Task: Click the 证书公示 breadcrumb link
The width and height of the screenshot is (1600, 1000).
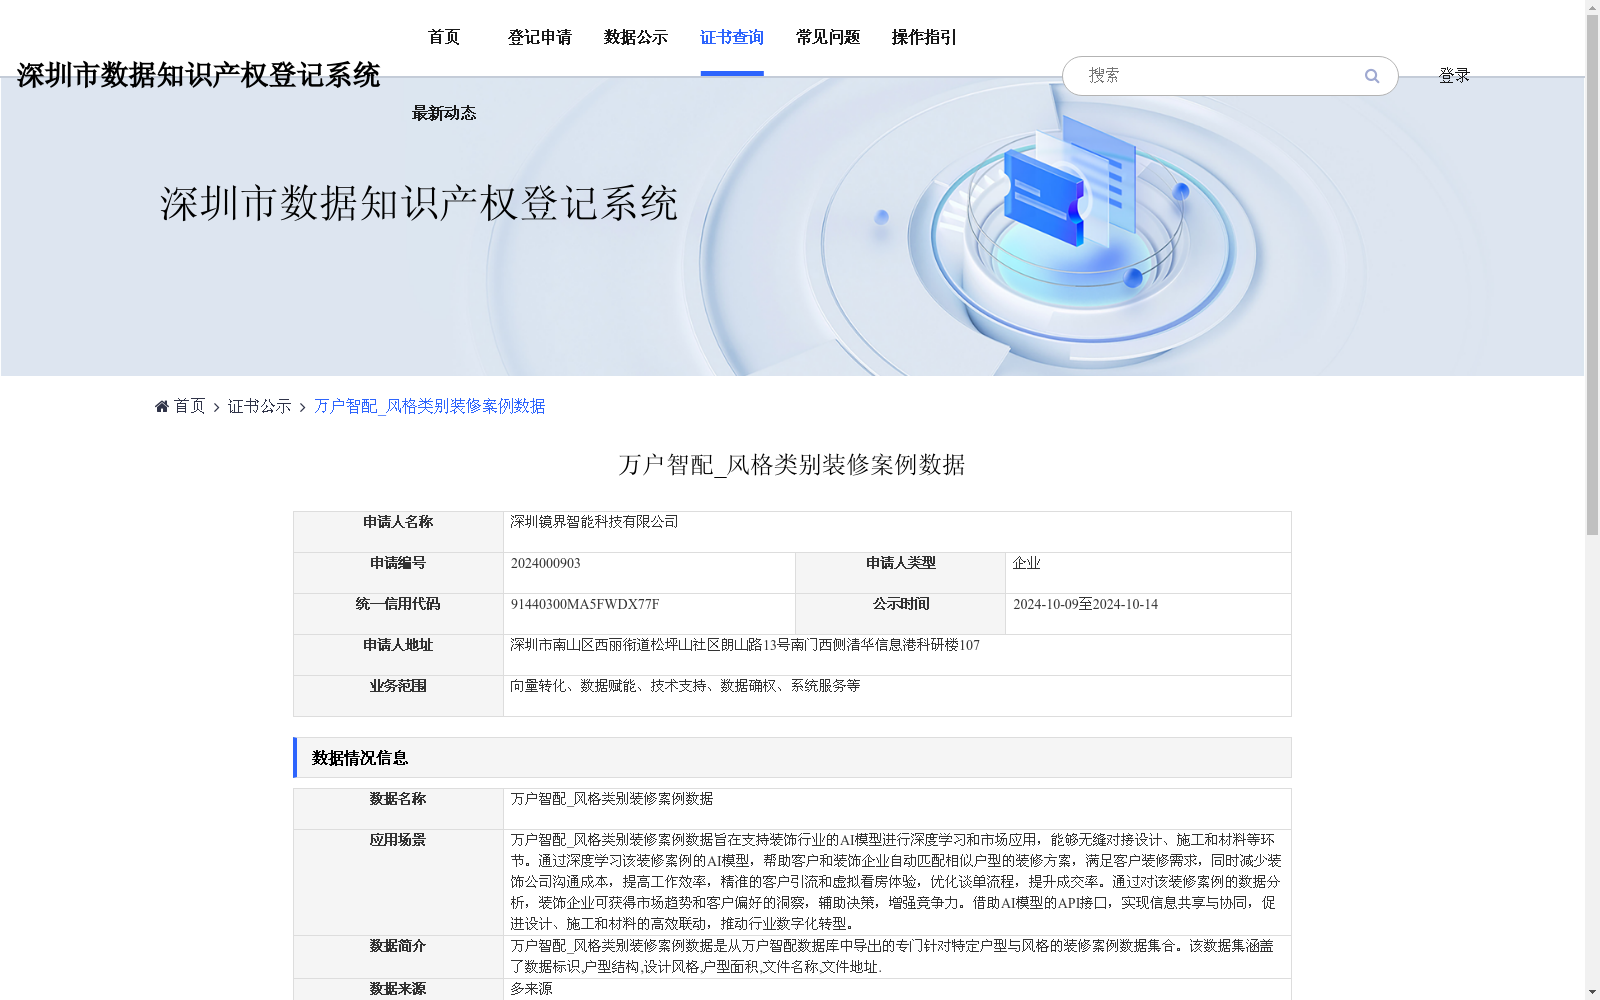Action: 257,406
